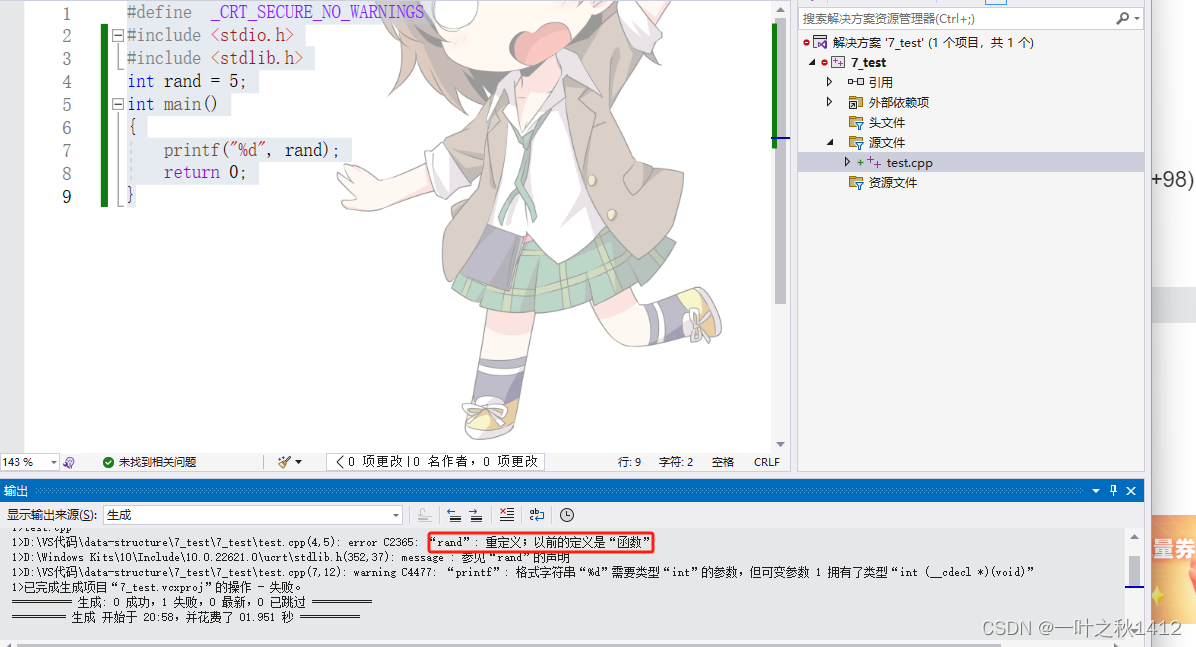The image size is (1196, 647).
Task: Click the CRLF line ending indicator
Action: click(x=766, y=461)
